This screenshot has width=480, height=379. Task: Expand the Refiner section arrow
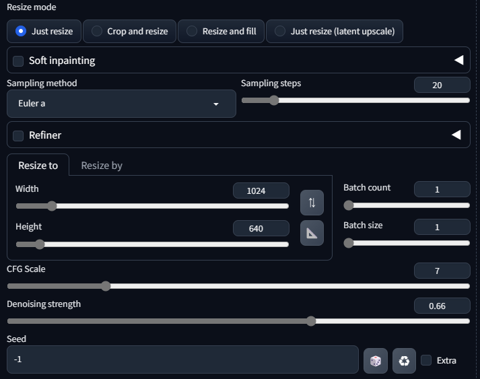pyautogui.click(x=456, y=135)
